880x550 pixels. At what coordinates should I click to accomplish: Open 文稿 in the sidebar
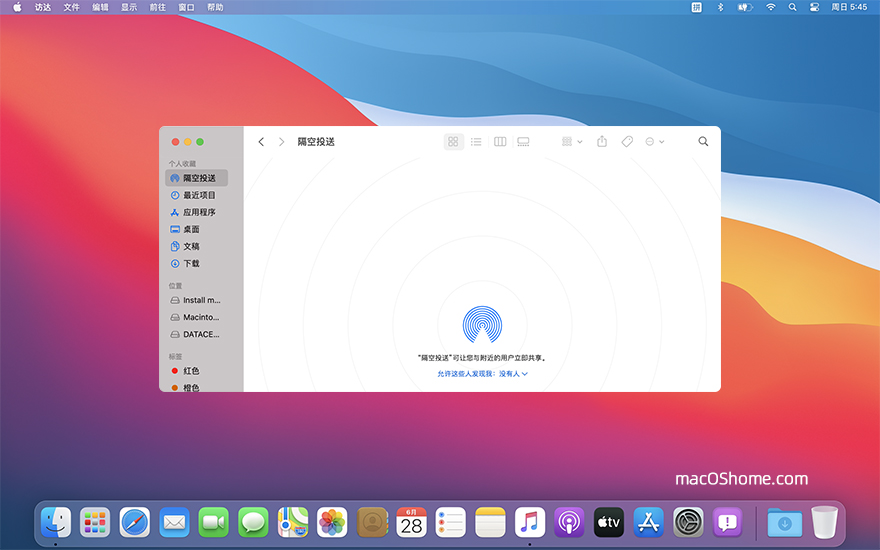click(x=196, y=246)
